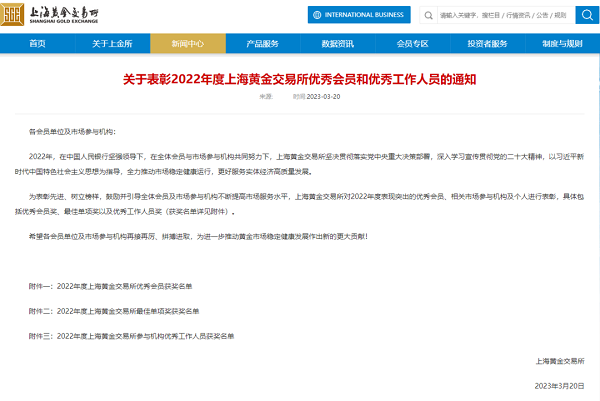Click the red article title heading
This screenshot has height=401, width=600.
299,79
